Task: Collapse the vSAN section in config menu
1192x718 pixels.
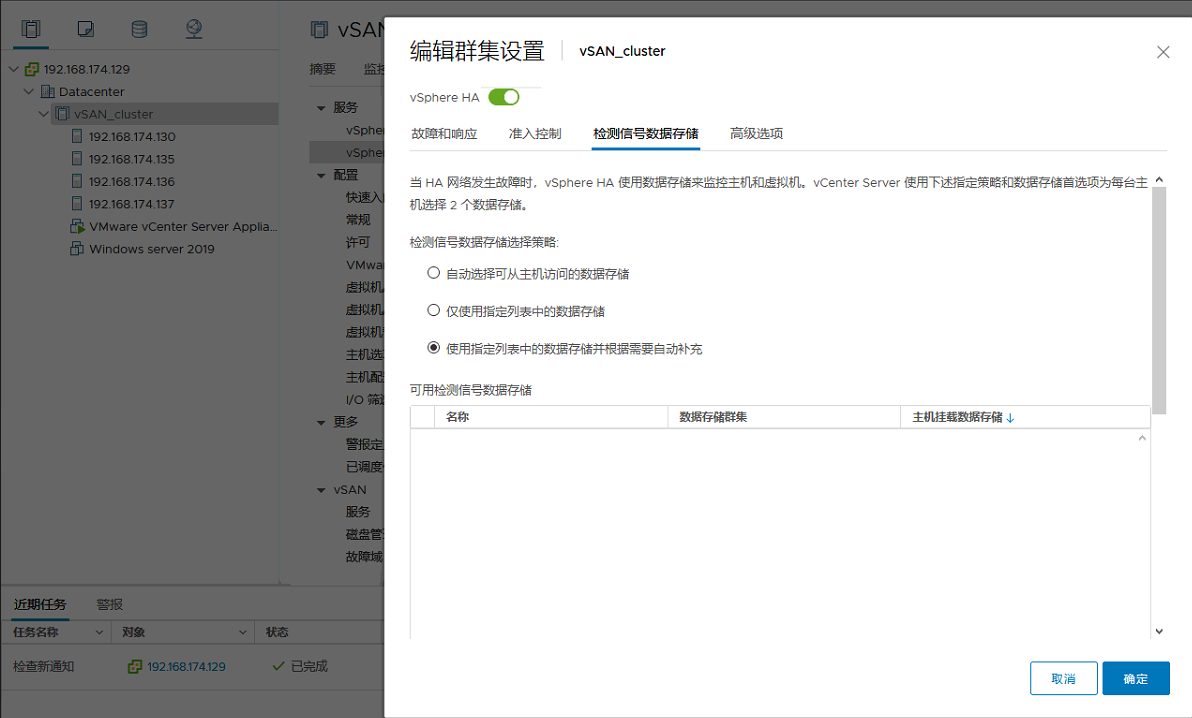Action: coord(321,491)
